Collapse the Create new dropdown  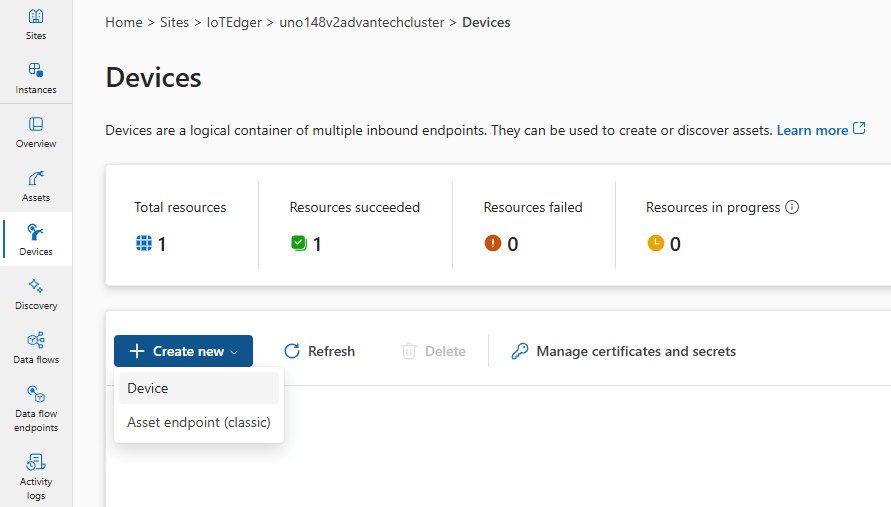coord(183,351)
